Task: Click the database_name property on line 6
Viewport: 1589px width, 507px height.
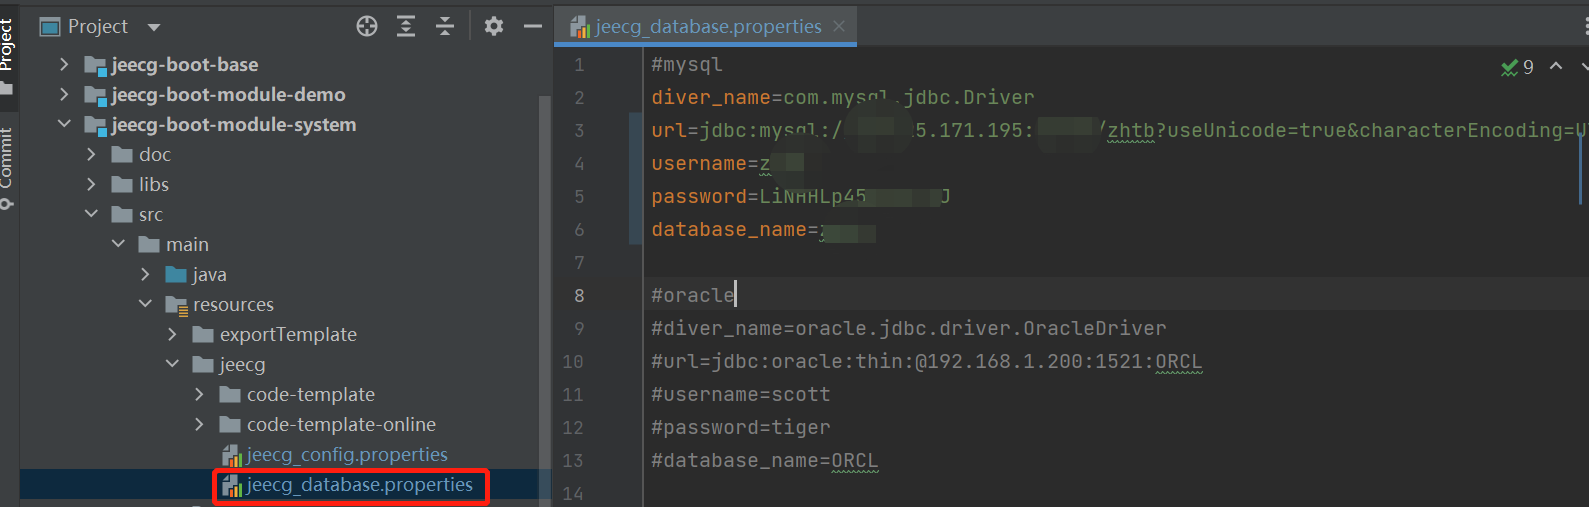Action: 763,230
